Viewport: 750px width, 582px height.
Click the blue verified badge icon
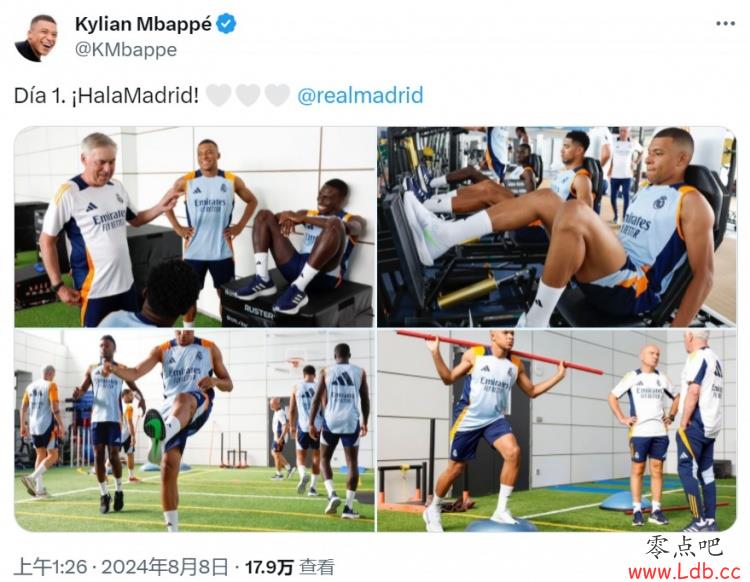226,24
